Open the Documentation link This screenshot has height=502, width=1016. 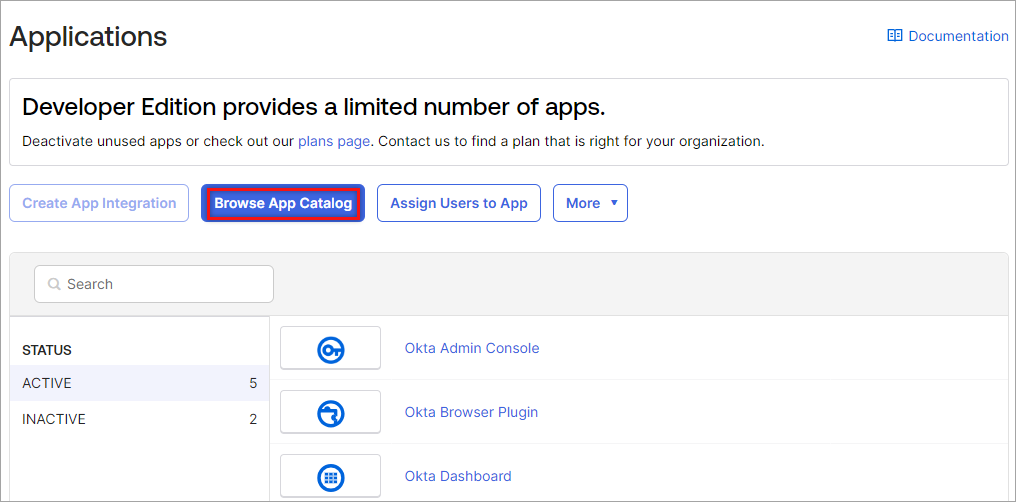[x=958, y=36]
